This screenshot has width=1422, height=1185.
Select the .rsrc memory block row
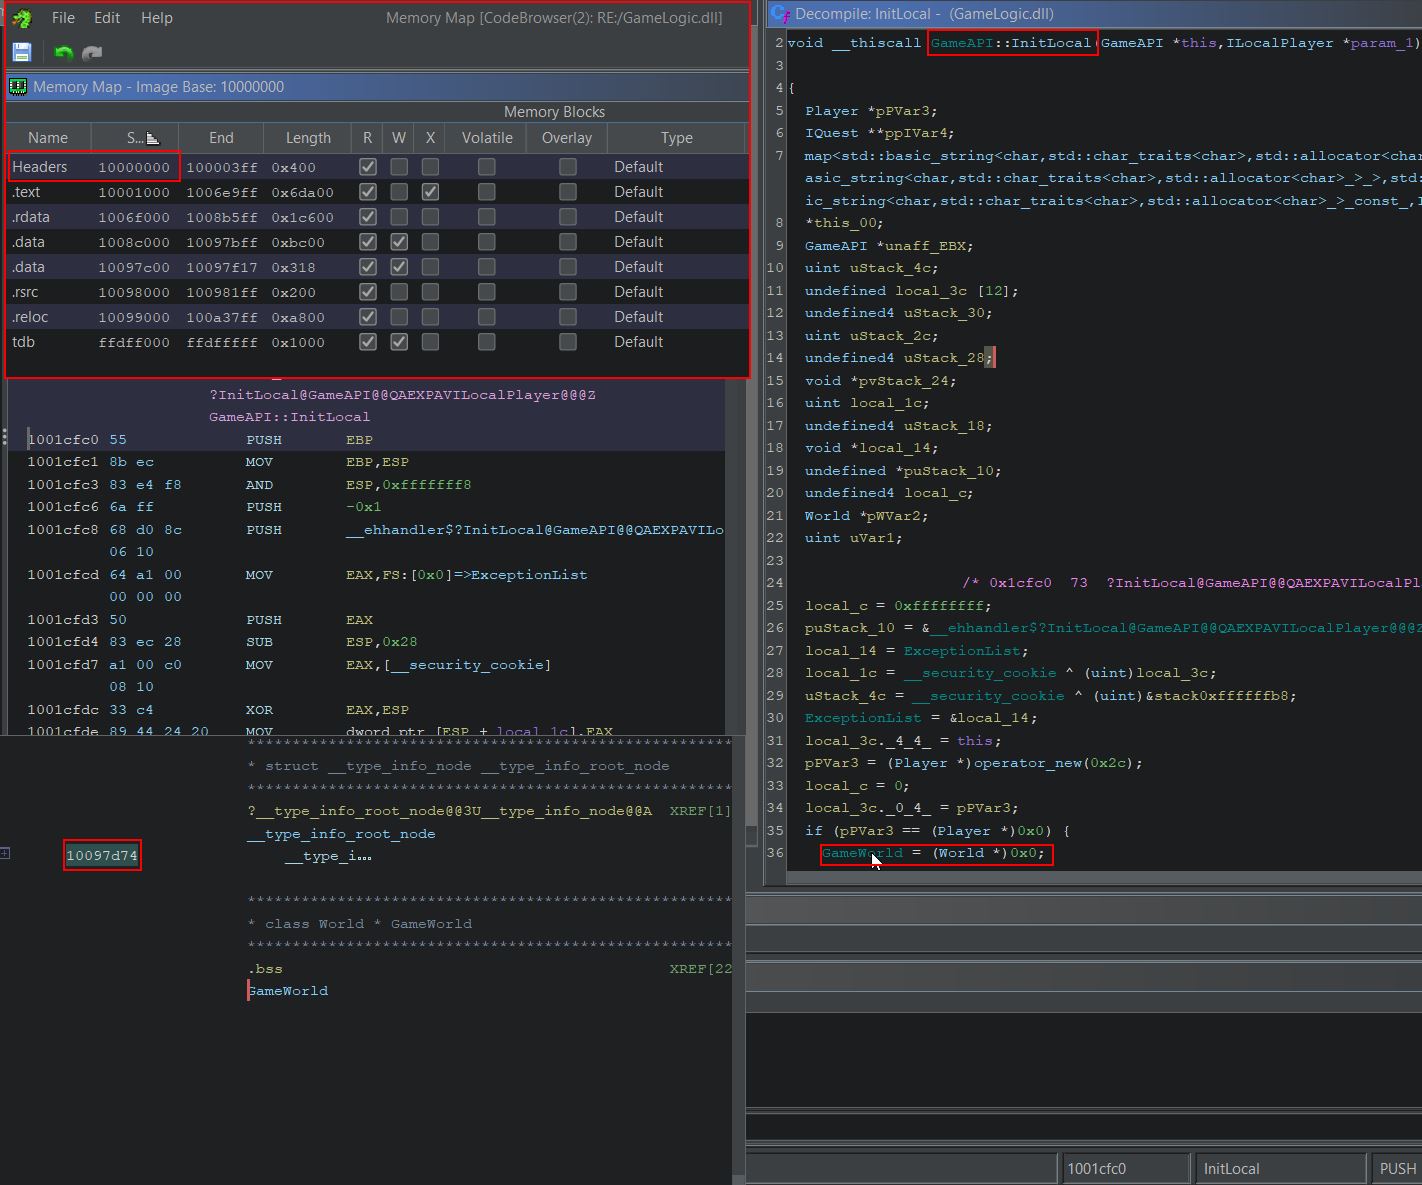tap(26, 292)
